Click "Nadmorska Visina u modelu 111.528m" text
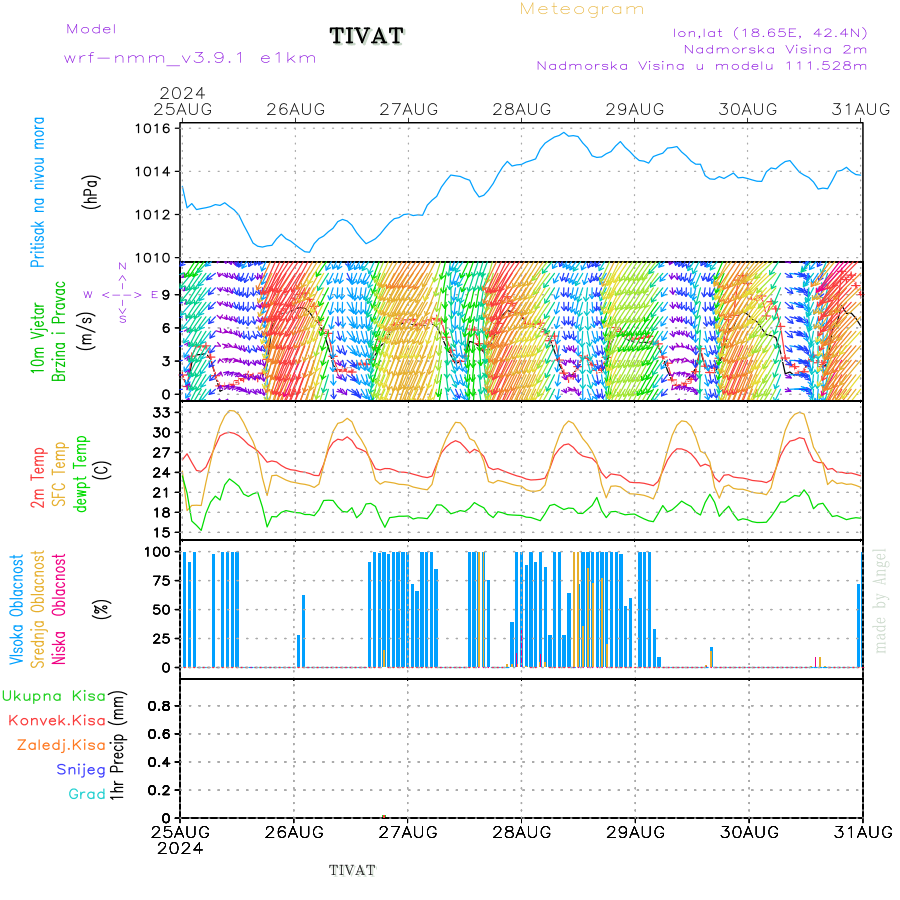This screenshot has width=900, height=900. [701, 66]
